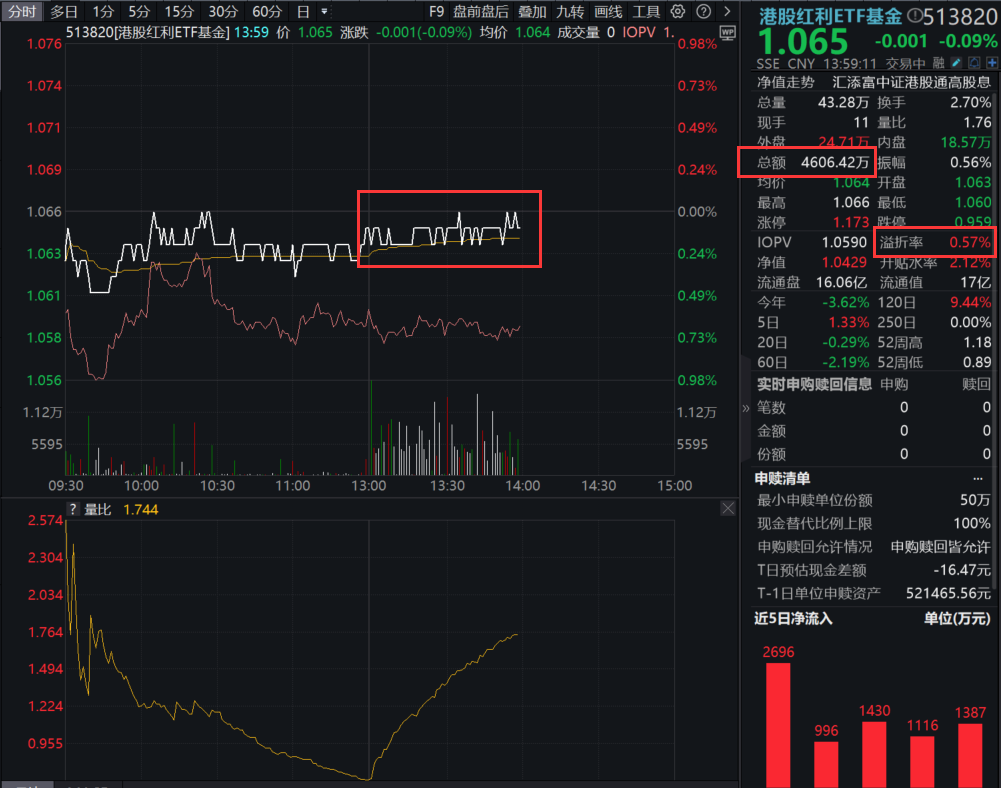Close the 量比 indicator panel
Viewport: 1001px width, 788px height.
728,508
